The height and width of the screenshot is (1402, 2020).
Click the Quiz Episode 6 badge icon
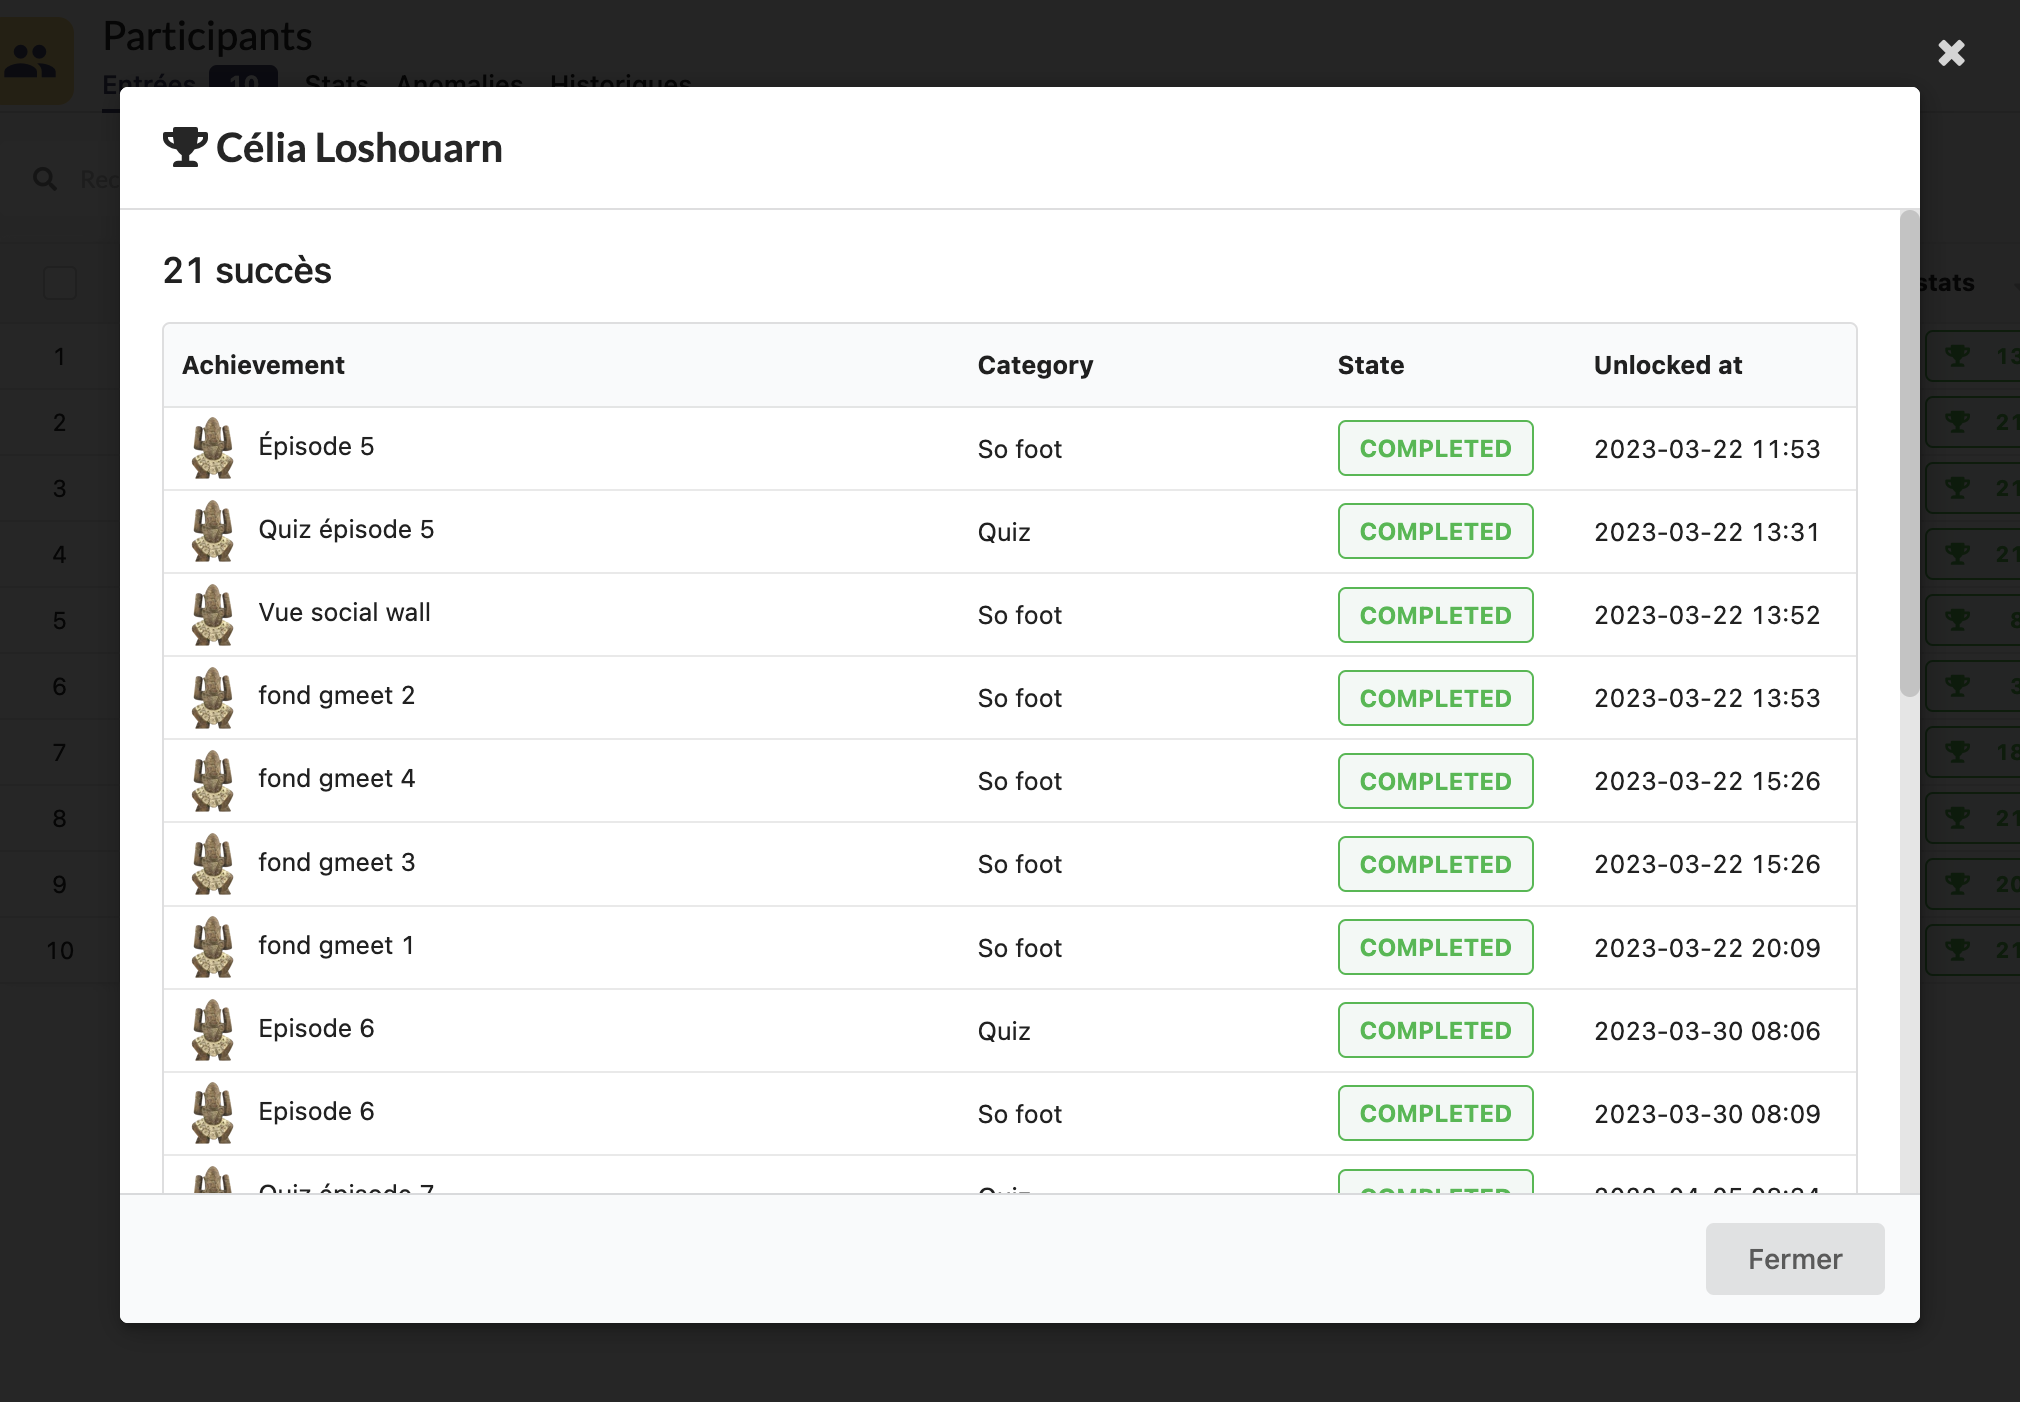[213, 1029]
